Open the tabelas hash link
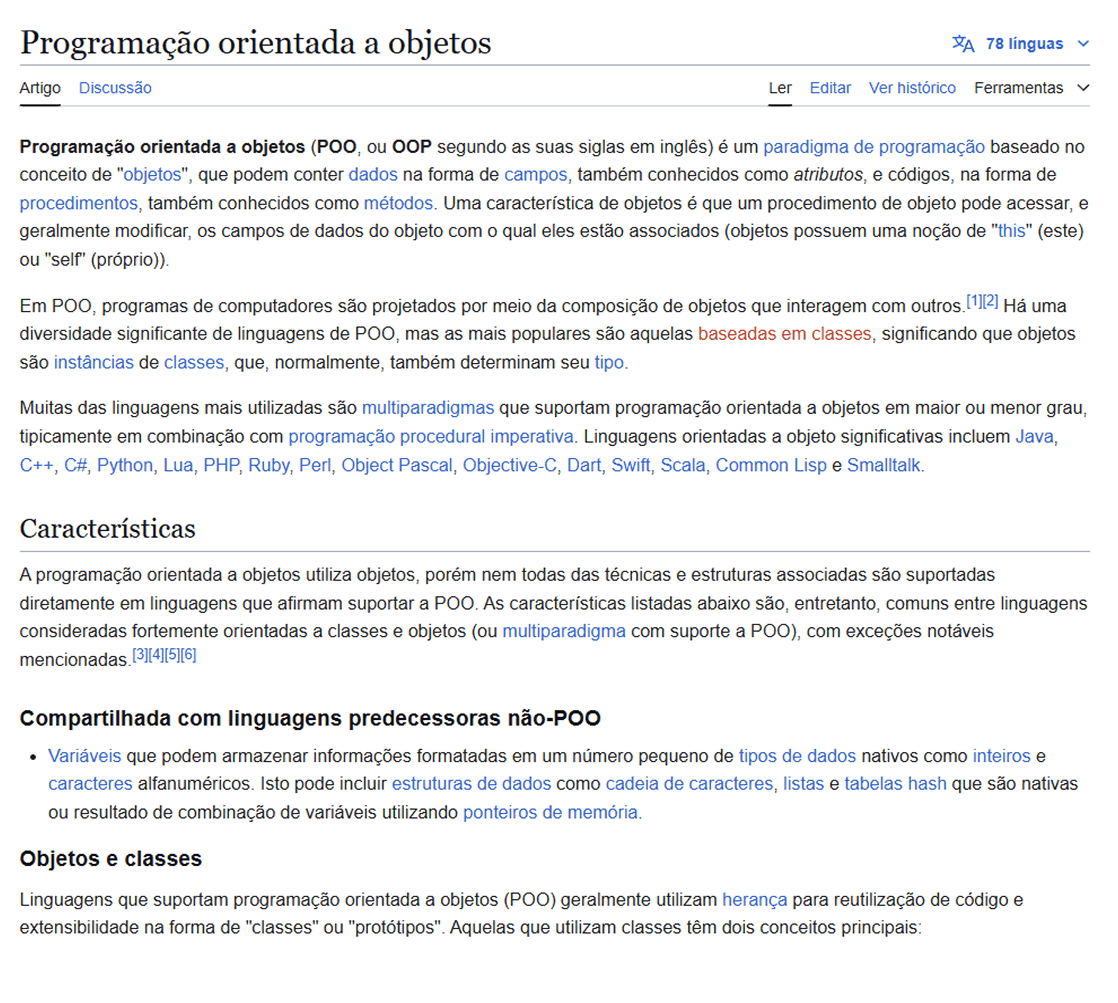1118x1003 pixels. (x=895, y=784)
